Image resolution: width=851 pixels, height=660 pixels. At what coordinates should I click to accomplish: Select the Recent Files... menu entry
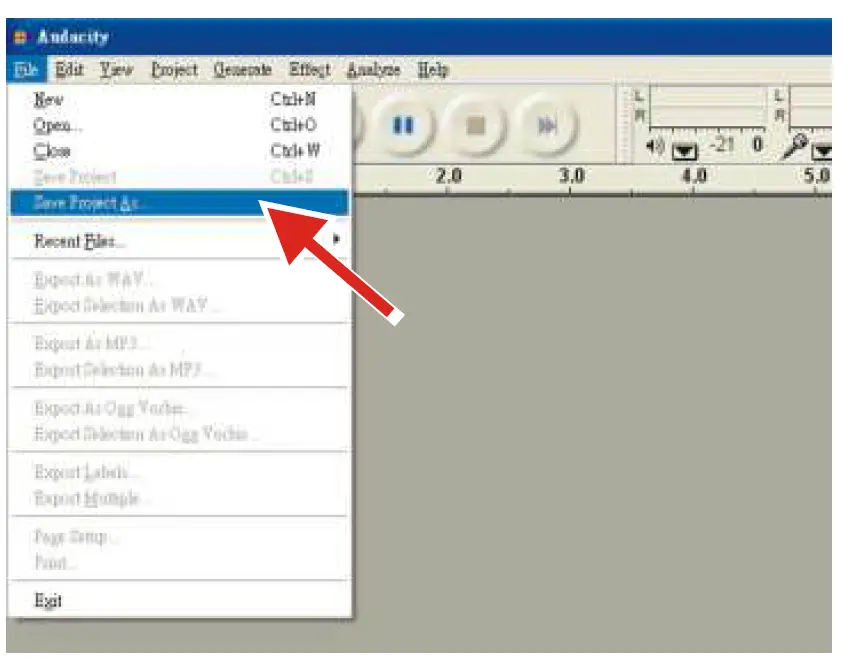click(179, 240)
